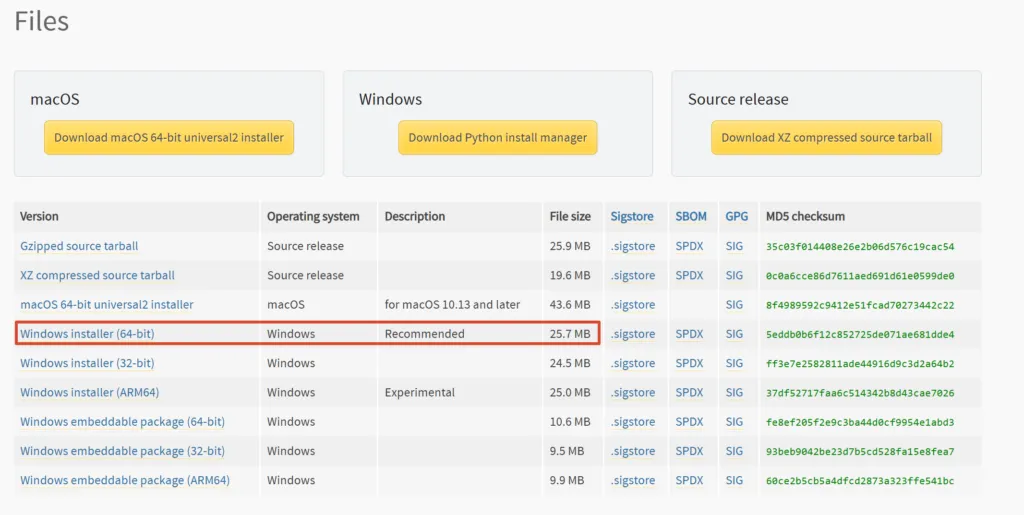Screen dimensions: 1024x515
Task: Open SIG for Windows installer (32-bit)
Action: click(734, 363)
